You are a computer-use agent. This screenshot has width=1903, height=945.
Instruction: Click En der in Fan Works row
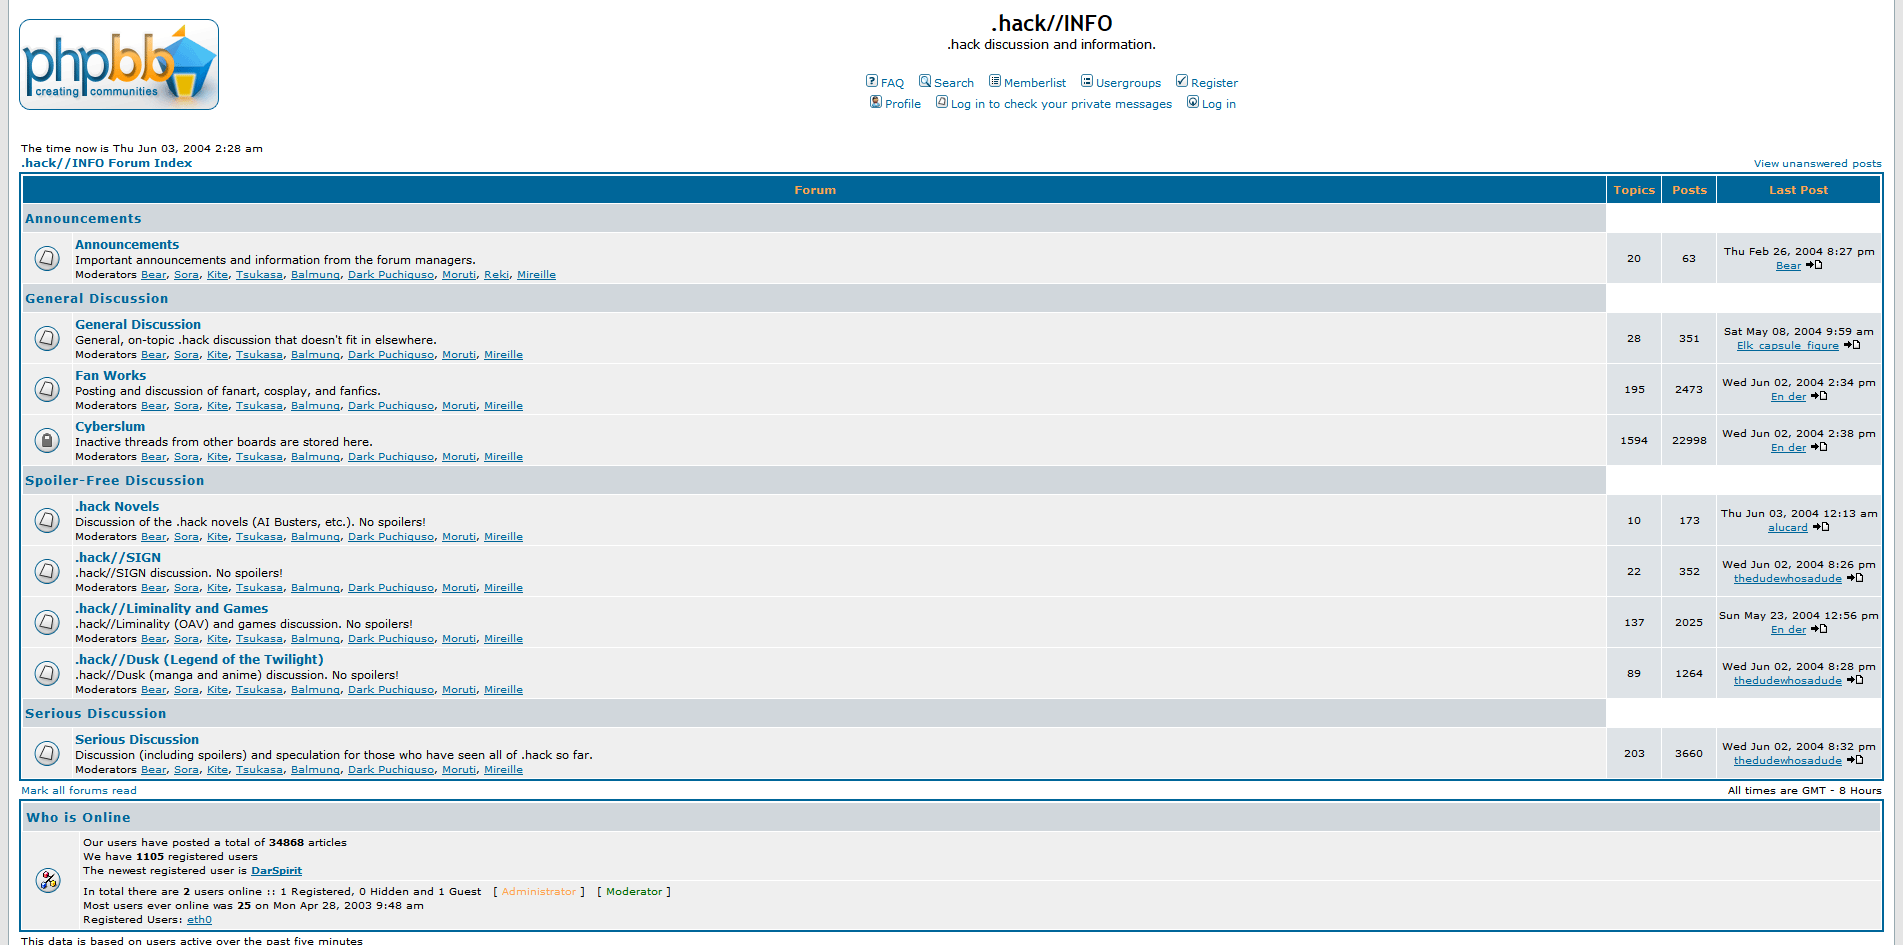click(x=1788, y=397)
